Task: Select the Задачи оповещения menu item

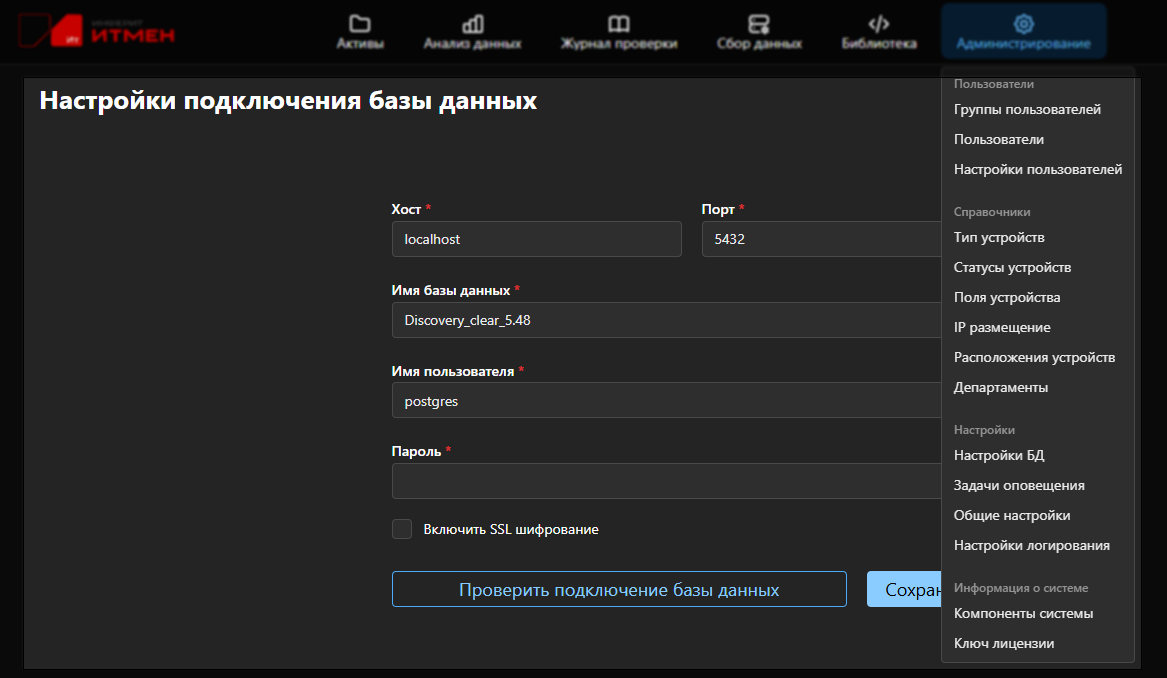Action: pos(1019,485)
